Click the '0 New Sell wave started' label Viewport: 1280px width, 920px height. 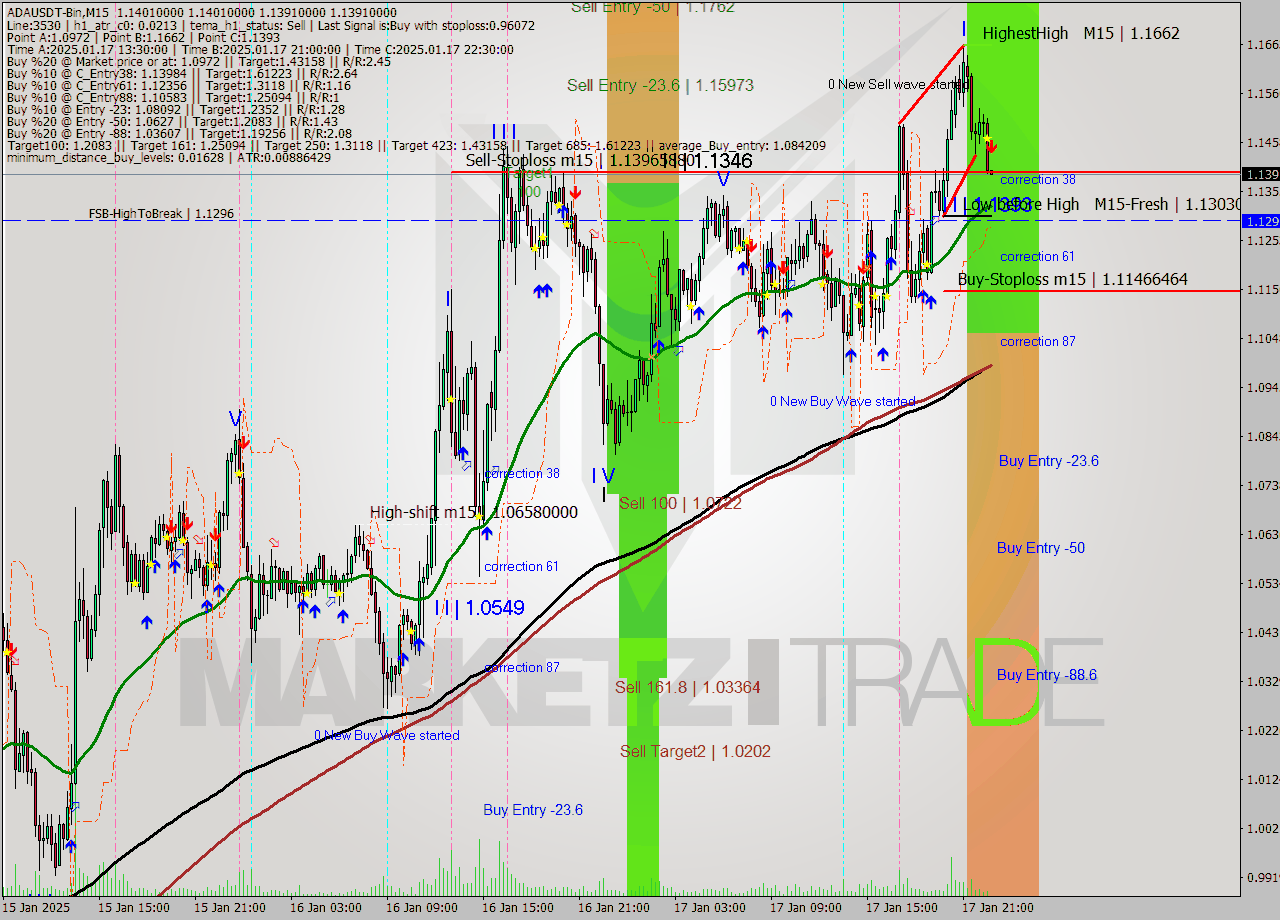tap(897, 85)
